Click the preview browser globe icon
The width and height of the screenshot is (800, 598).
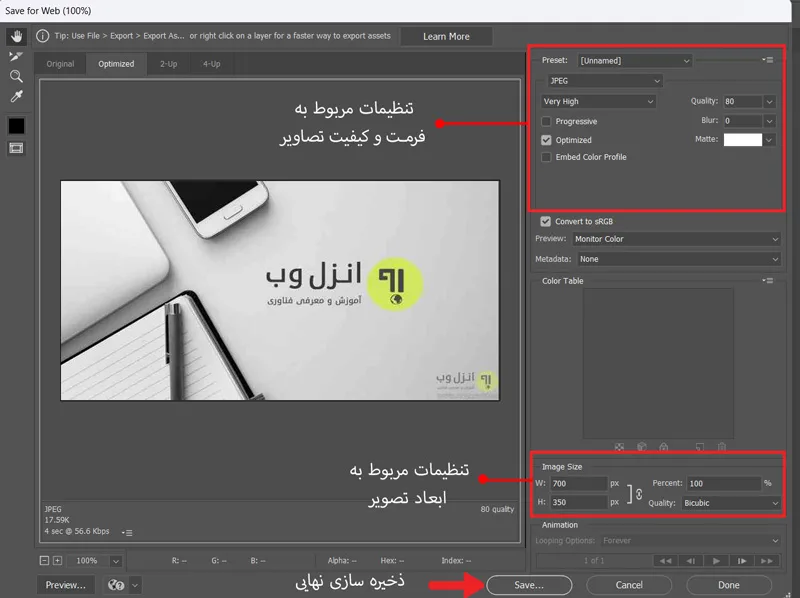click(116, 585)
